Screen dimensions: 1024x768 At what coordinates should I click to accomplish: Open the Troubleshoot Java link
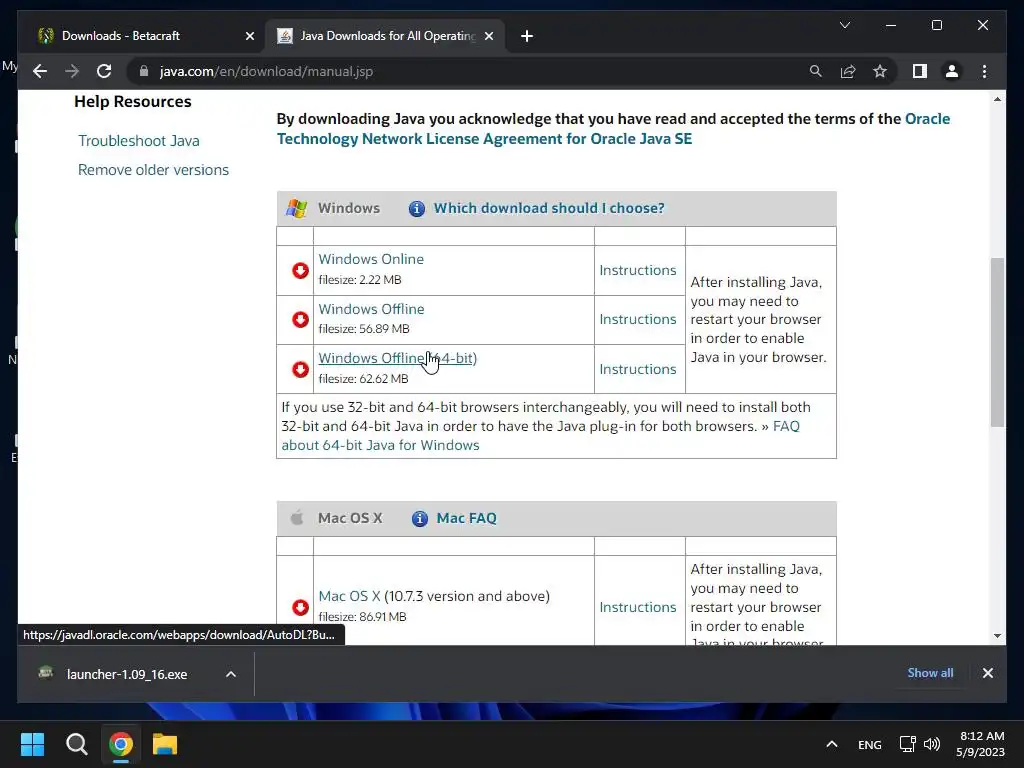pos(139,140)
